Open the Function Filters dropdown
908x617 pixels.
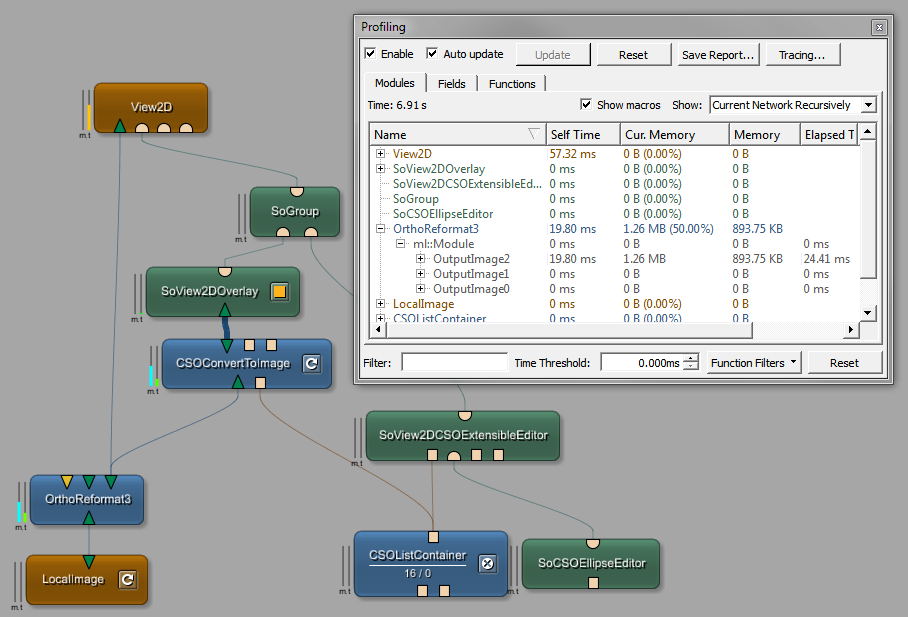click(754, 363)
